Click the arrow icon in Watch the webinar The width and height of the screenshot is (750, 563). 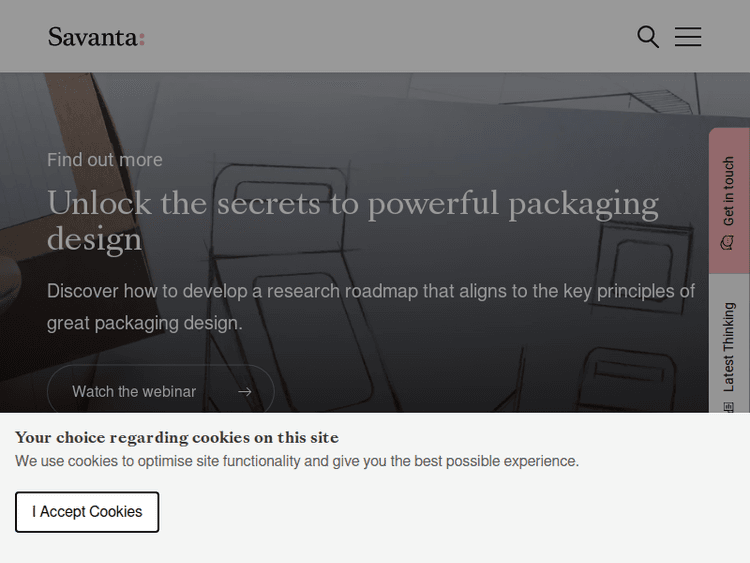click(x=244, y=392)
